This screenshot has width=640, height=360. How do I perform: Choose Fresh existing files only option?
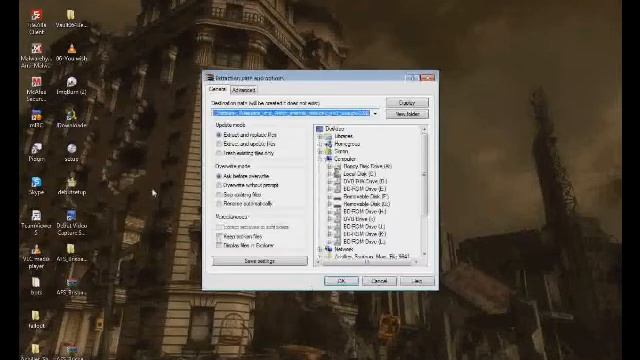pyautogui.click(x=245, y=153)
